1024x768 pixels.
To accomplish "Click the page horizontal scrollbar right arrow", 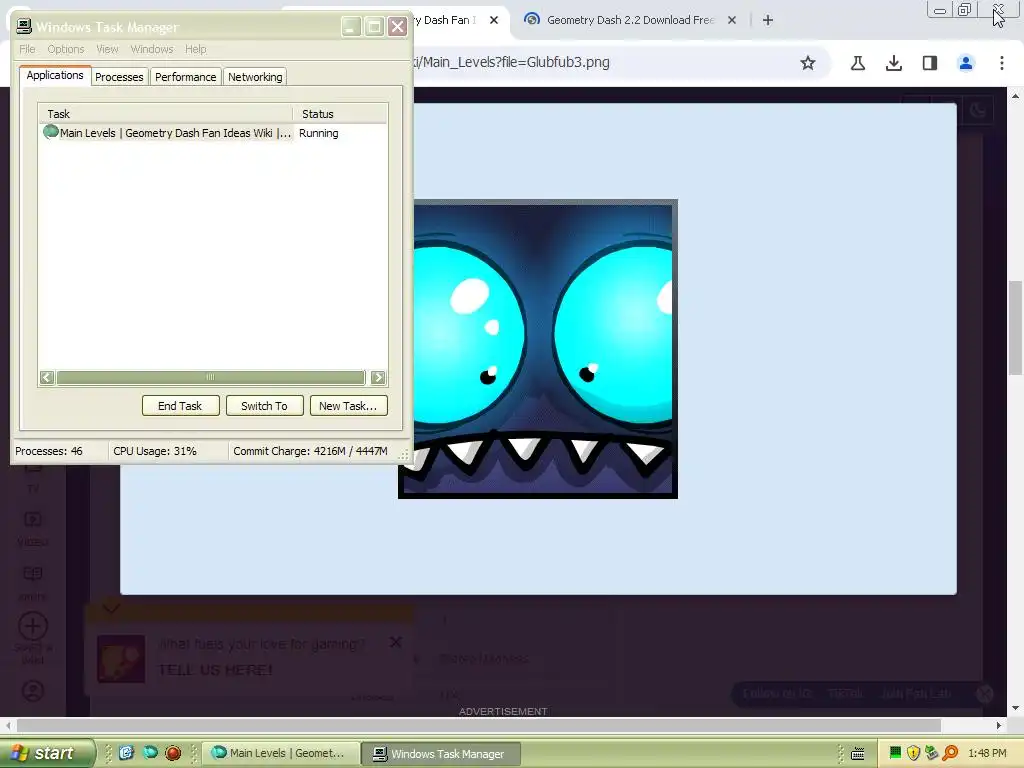I will 999,726.
